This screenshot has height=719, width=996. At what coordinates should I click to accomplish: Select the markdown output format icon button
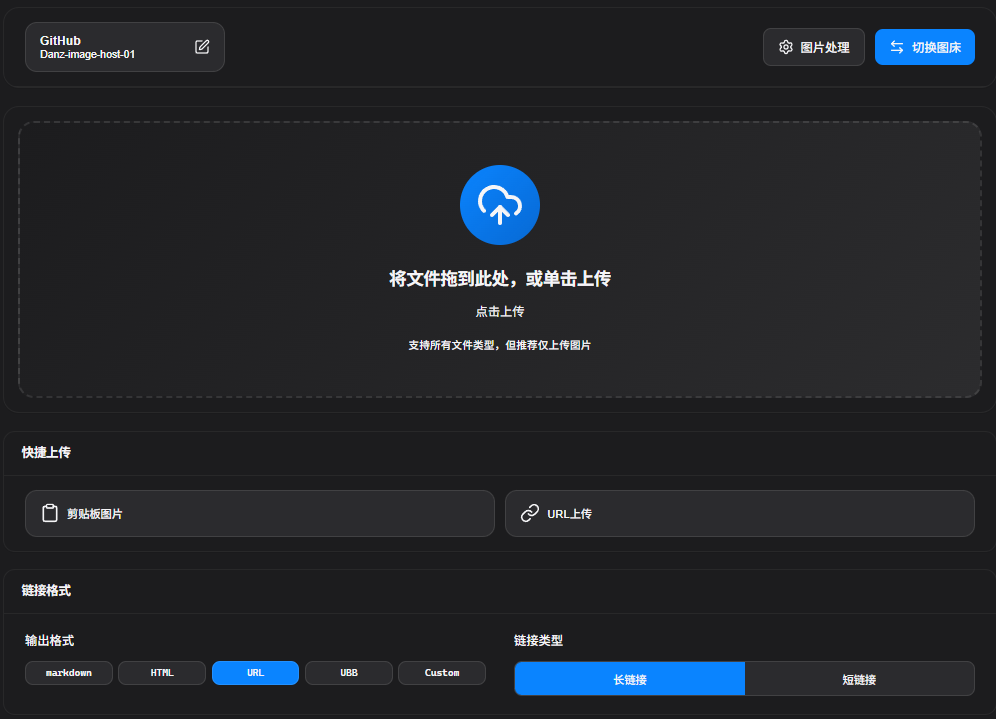click(x=68, y=672)
